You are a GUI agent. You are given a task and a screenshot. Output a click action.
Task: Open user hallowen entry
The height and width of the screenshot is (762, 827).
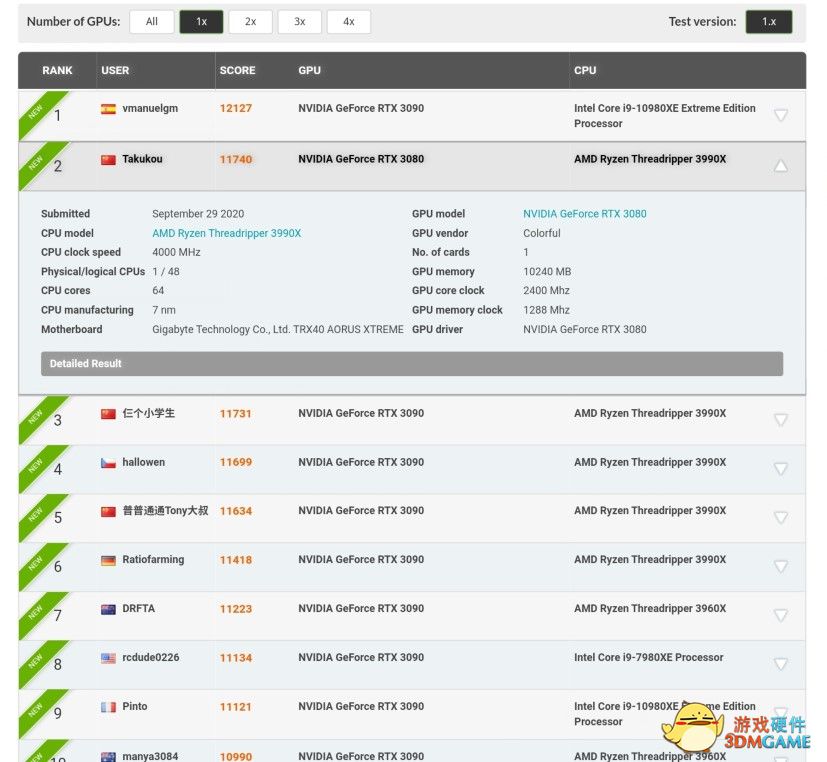click(143, 462)
